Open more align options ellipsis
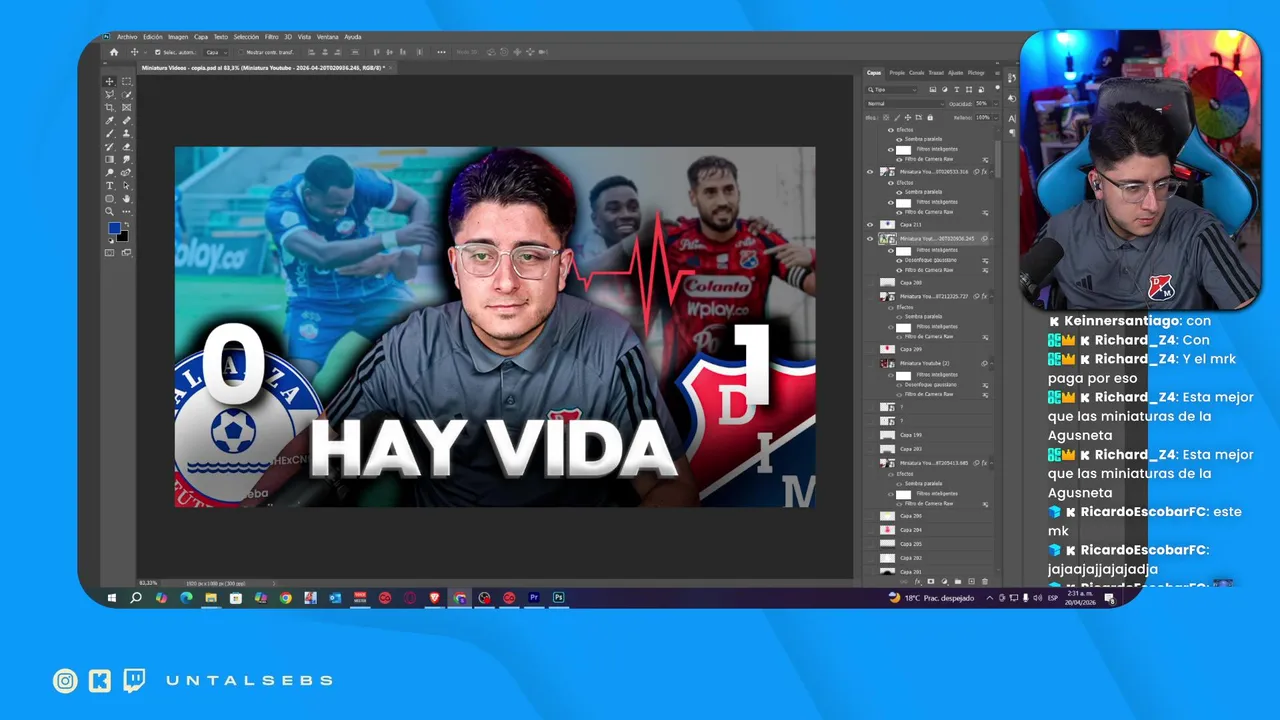 (441, 52)
